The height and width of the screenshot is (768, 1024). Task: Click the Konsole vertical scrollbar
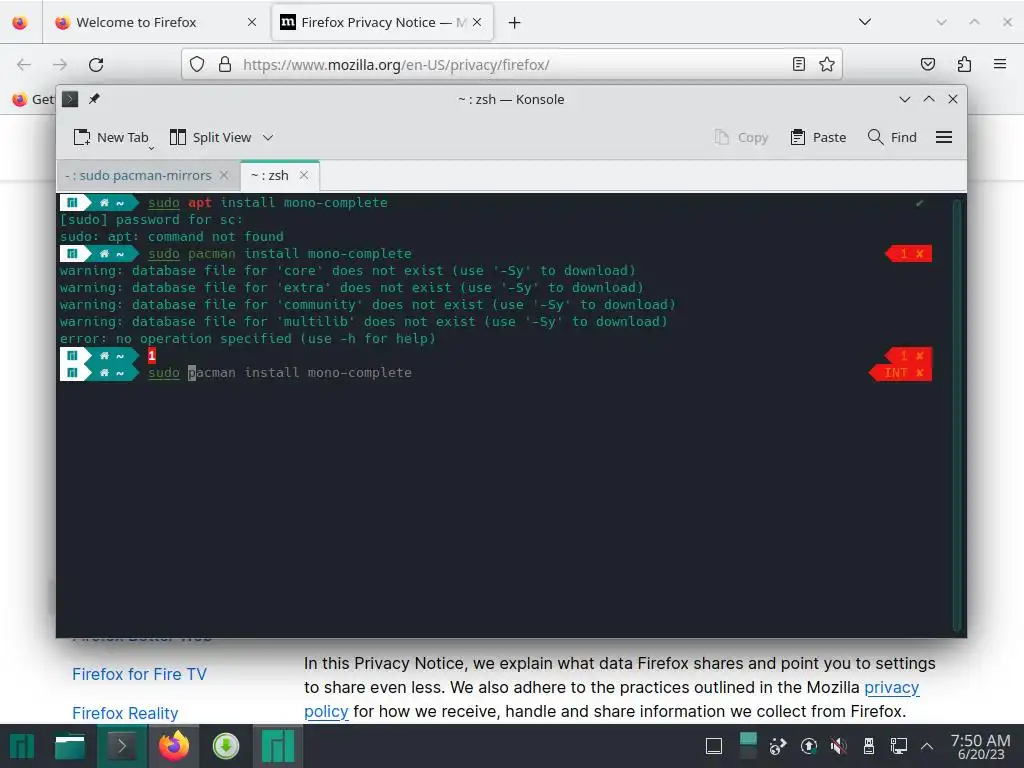pyautogui.click(x=957, y=414)
